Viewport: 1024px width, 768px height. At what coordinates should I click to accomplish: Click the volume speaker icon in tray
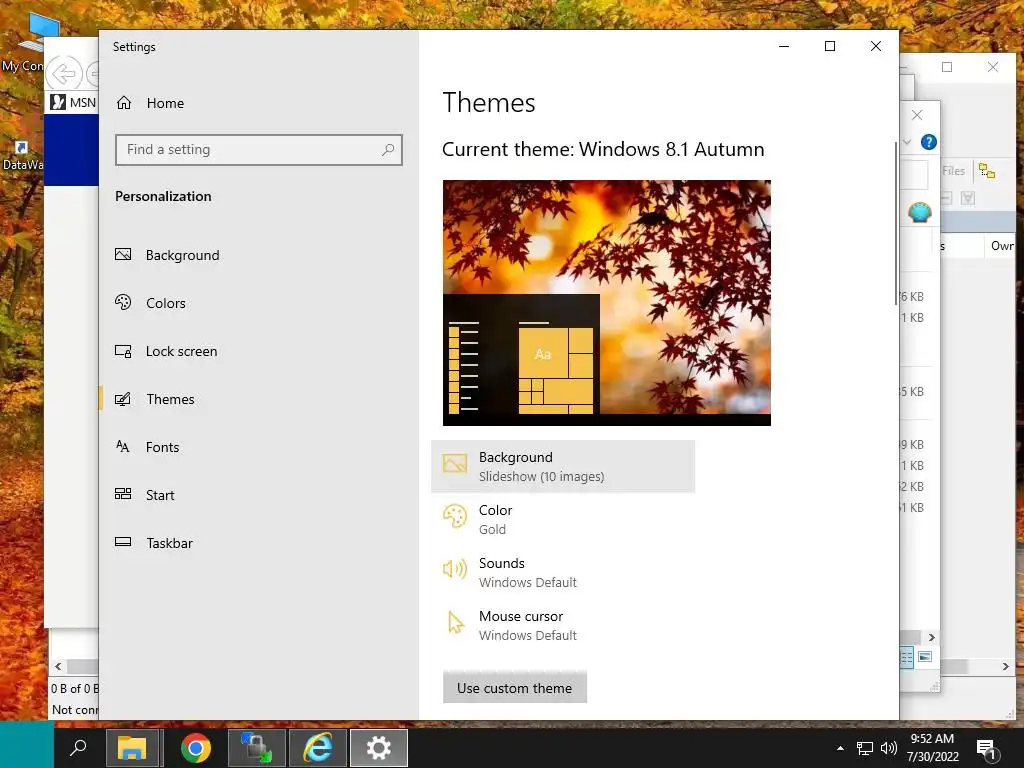click(x=889, y=748)
